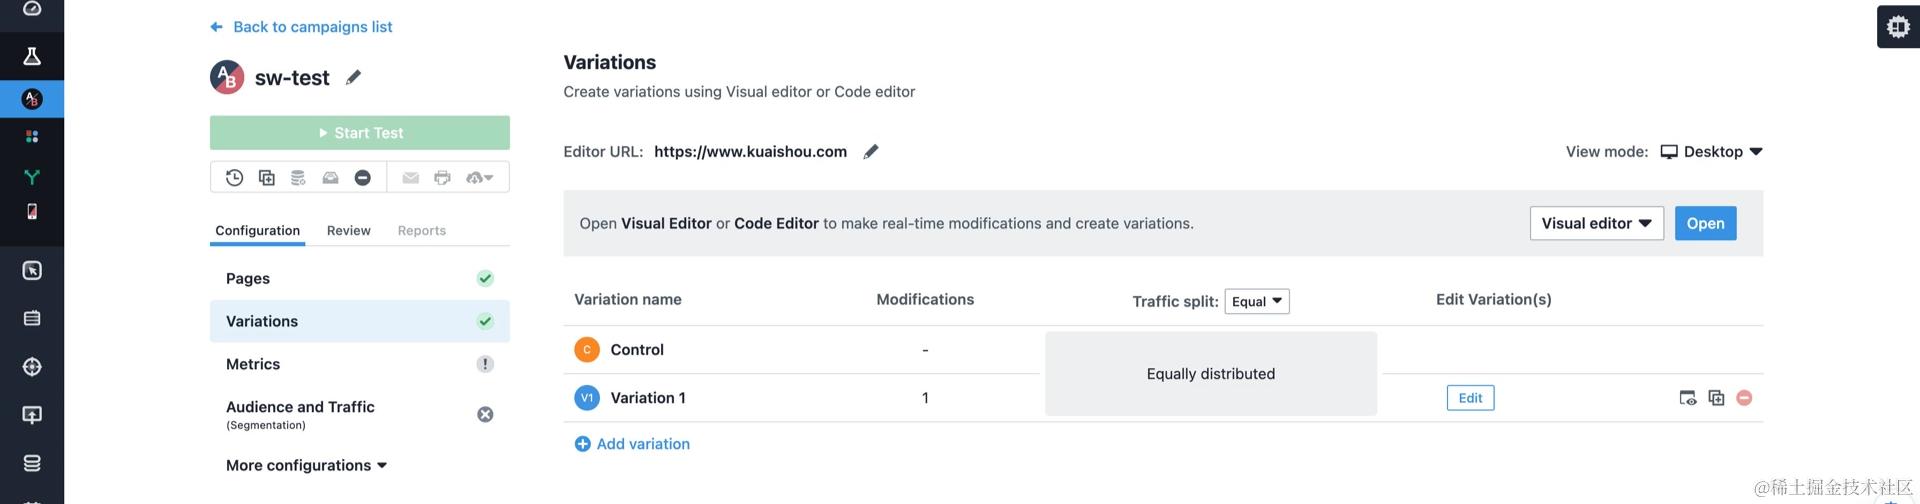
Task: Duplicate Variation 1 using the copy icon
Action: (1716, 398)
